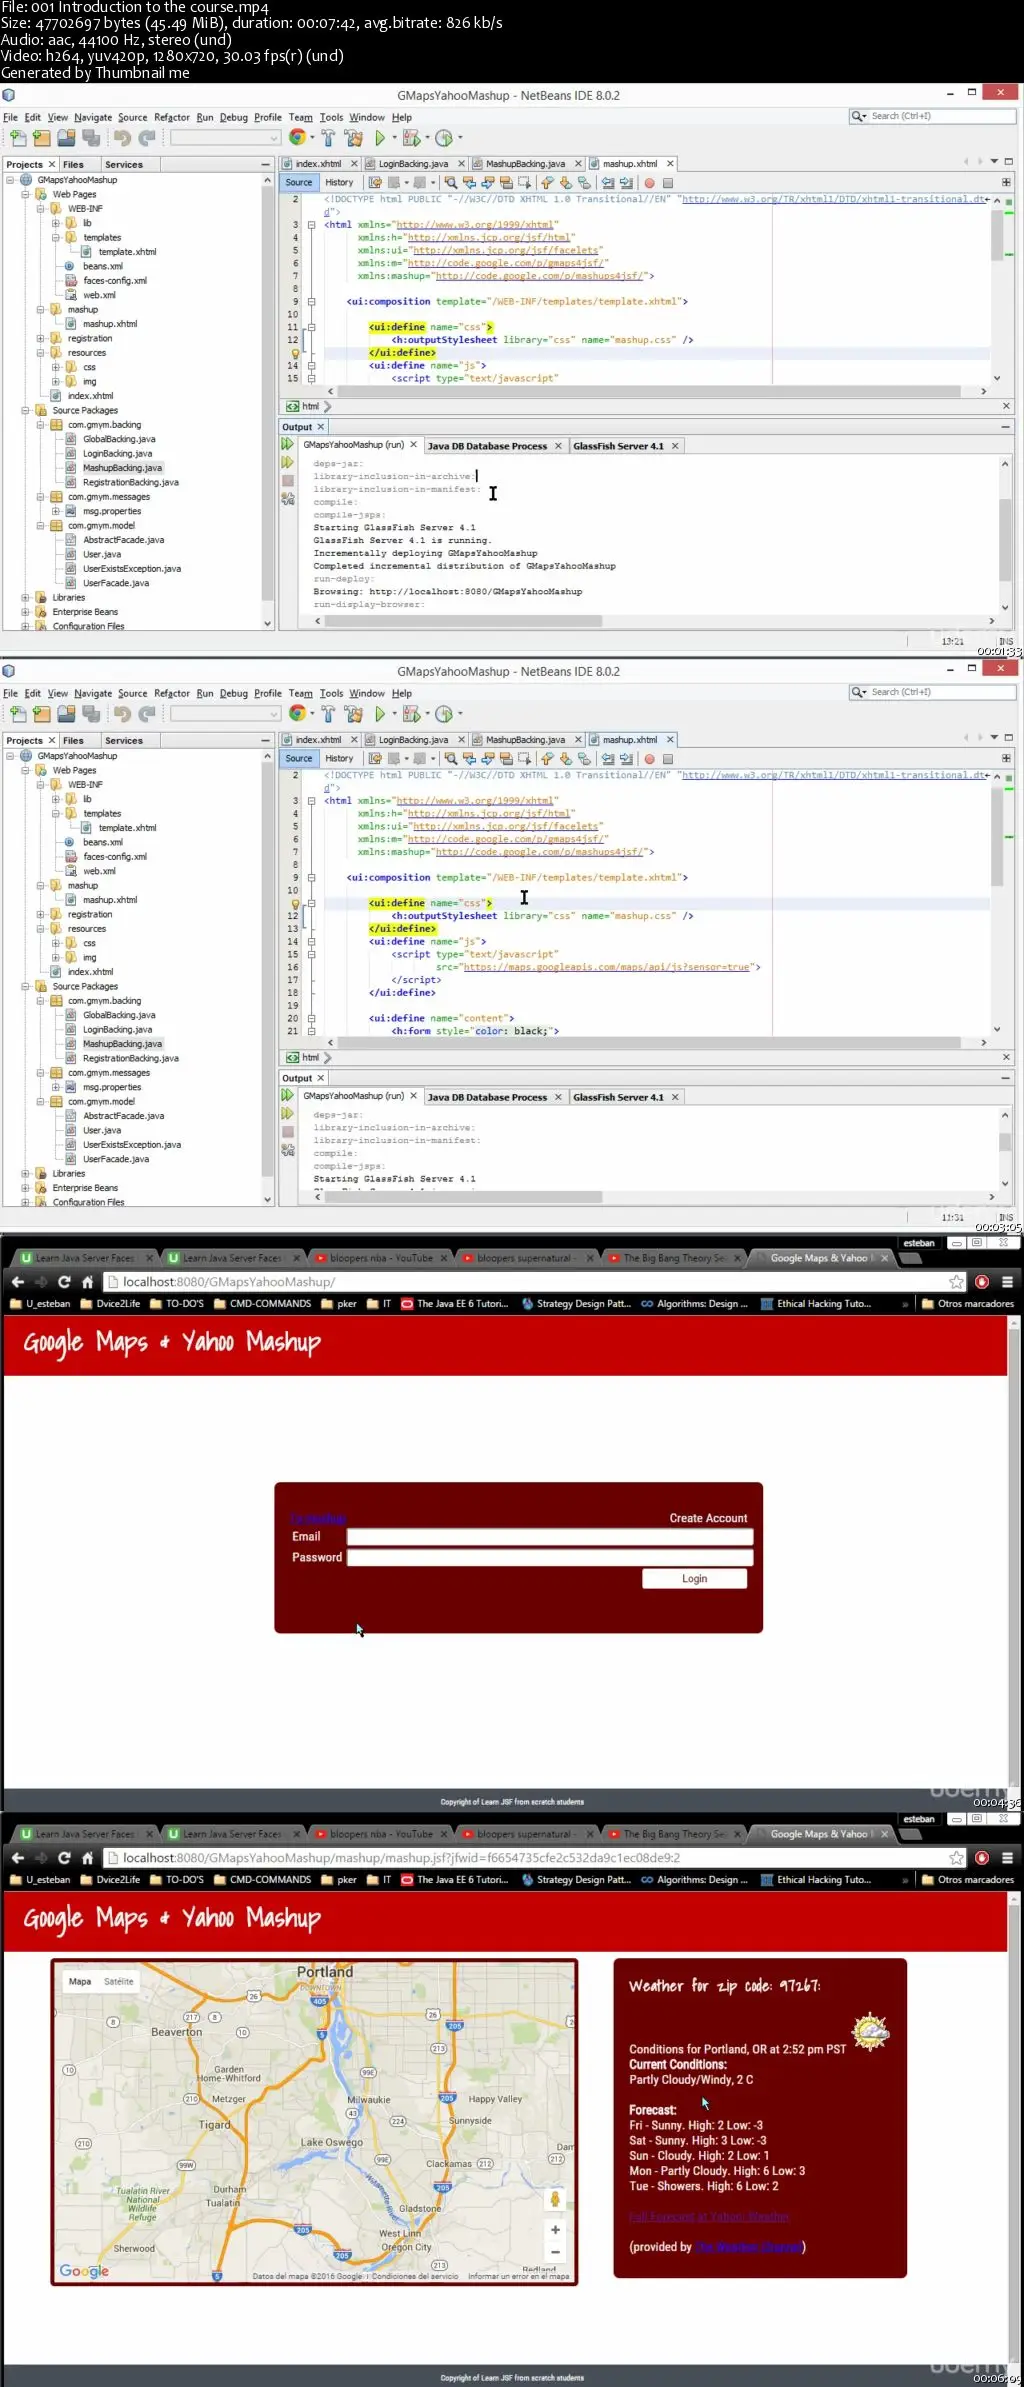Screen dimensions: 1024x2387
Task: Click zoom in plus on Portland map
Action: [555, 2230]
